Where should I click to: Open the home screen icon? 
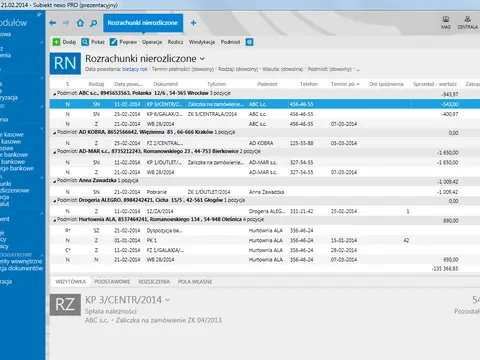(80, 23)
